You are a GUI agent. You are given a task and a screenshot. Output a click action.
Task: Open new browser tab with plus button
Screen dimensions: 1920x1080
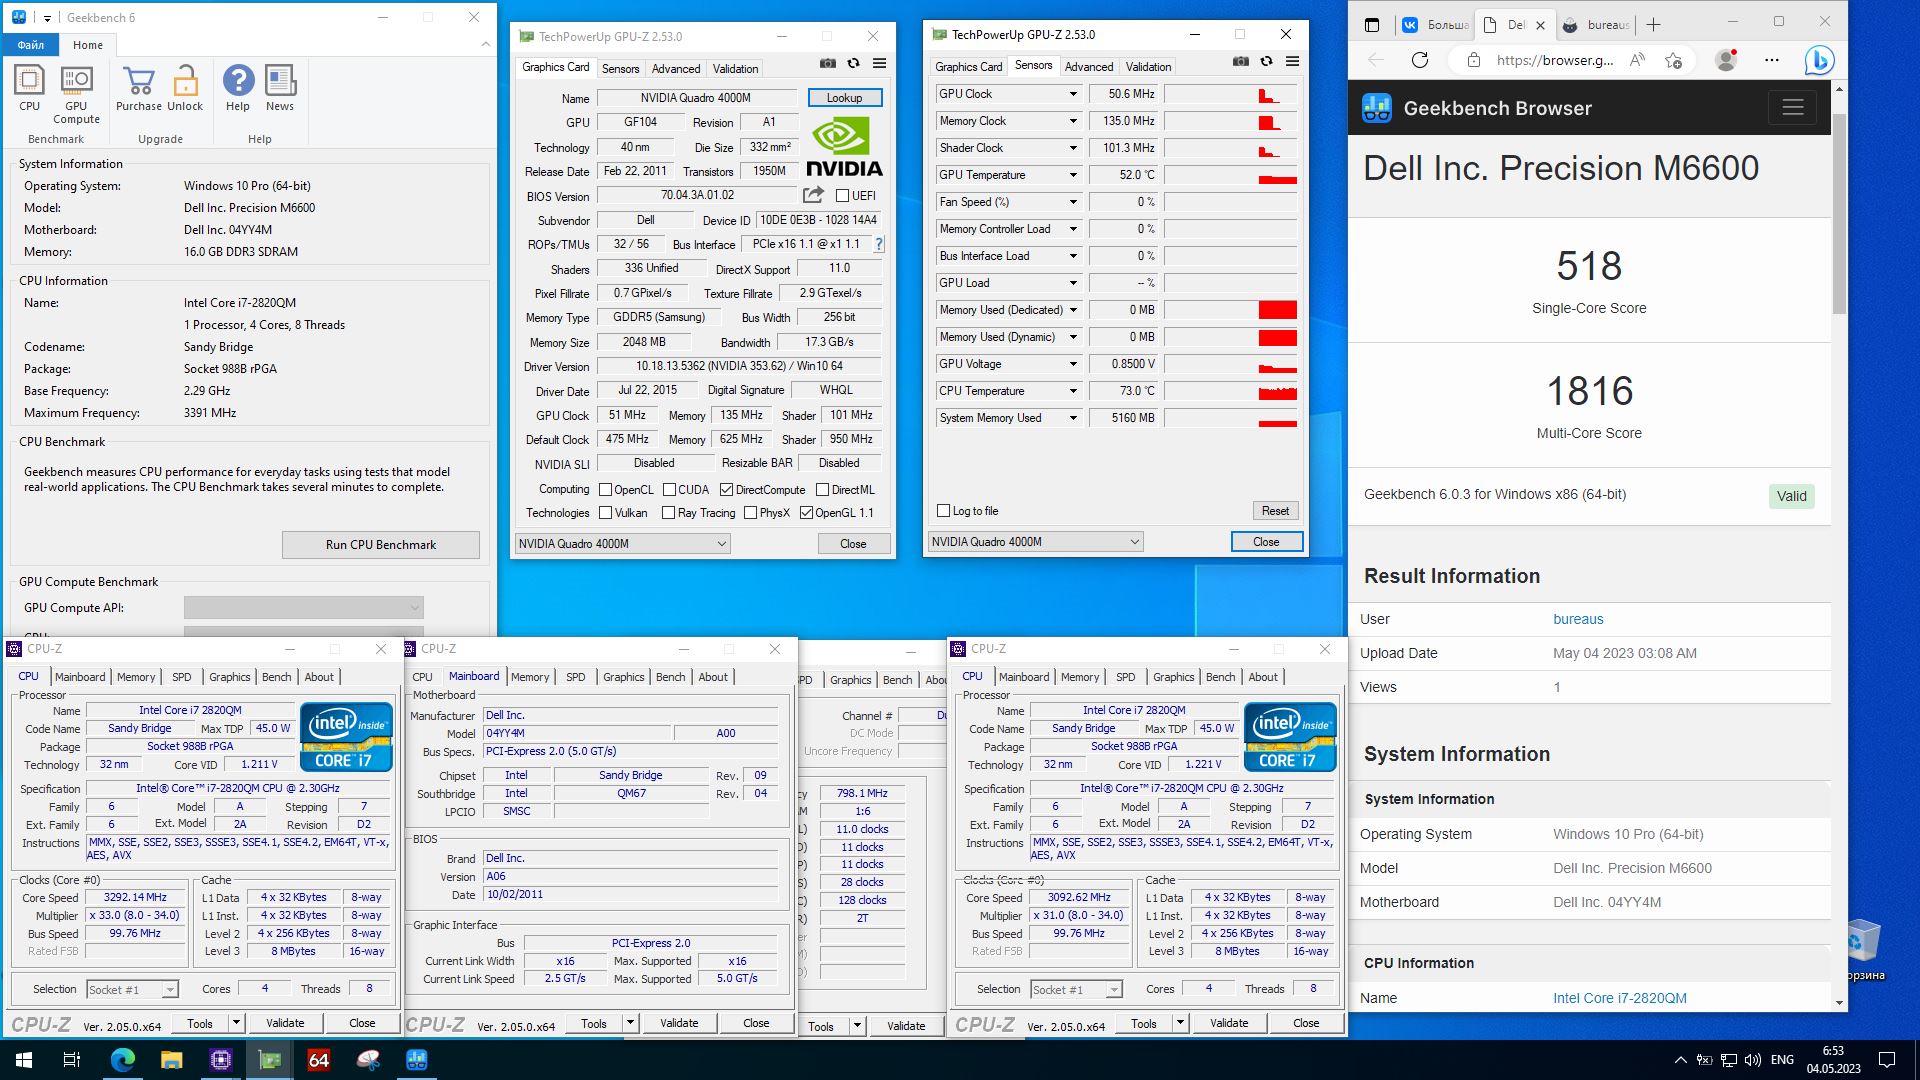pos(1653,25)
